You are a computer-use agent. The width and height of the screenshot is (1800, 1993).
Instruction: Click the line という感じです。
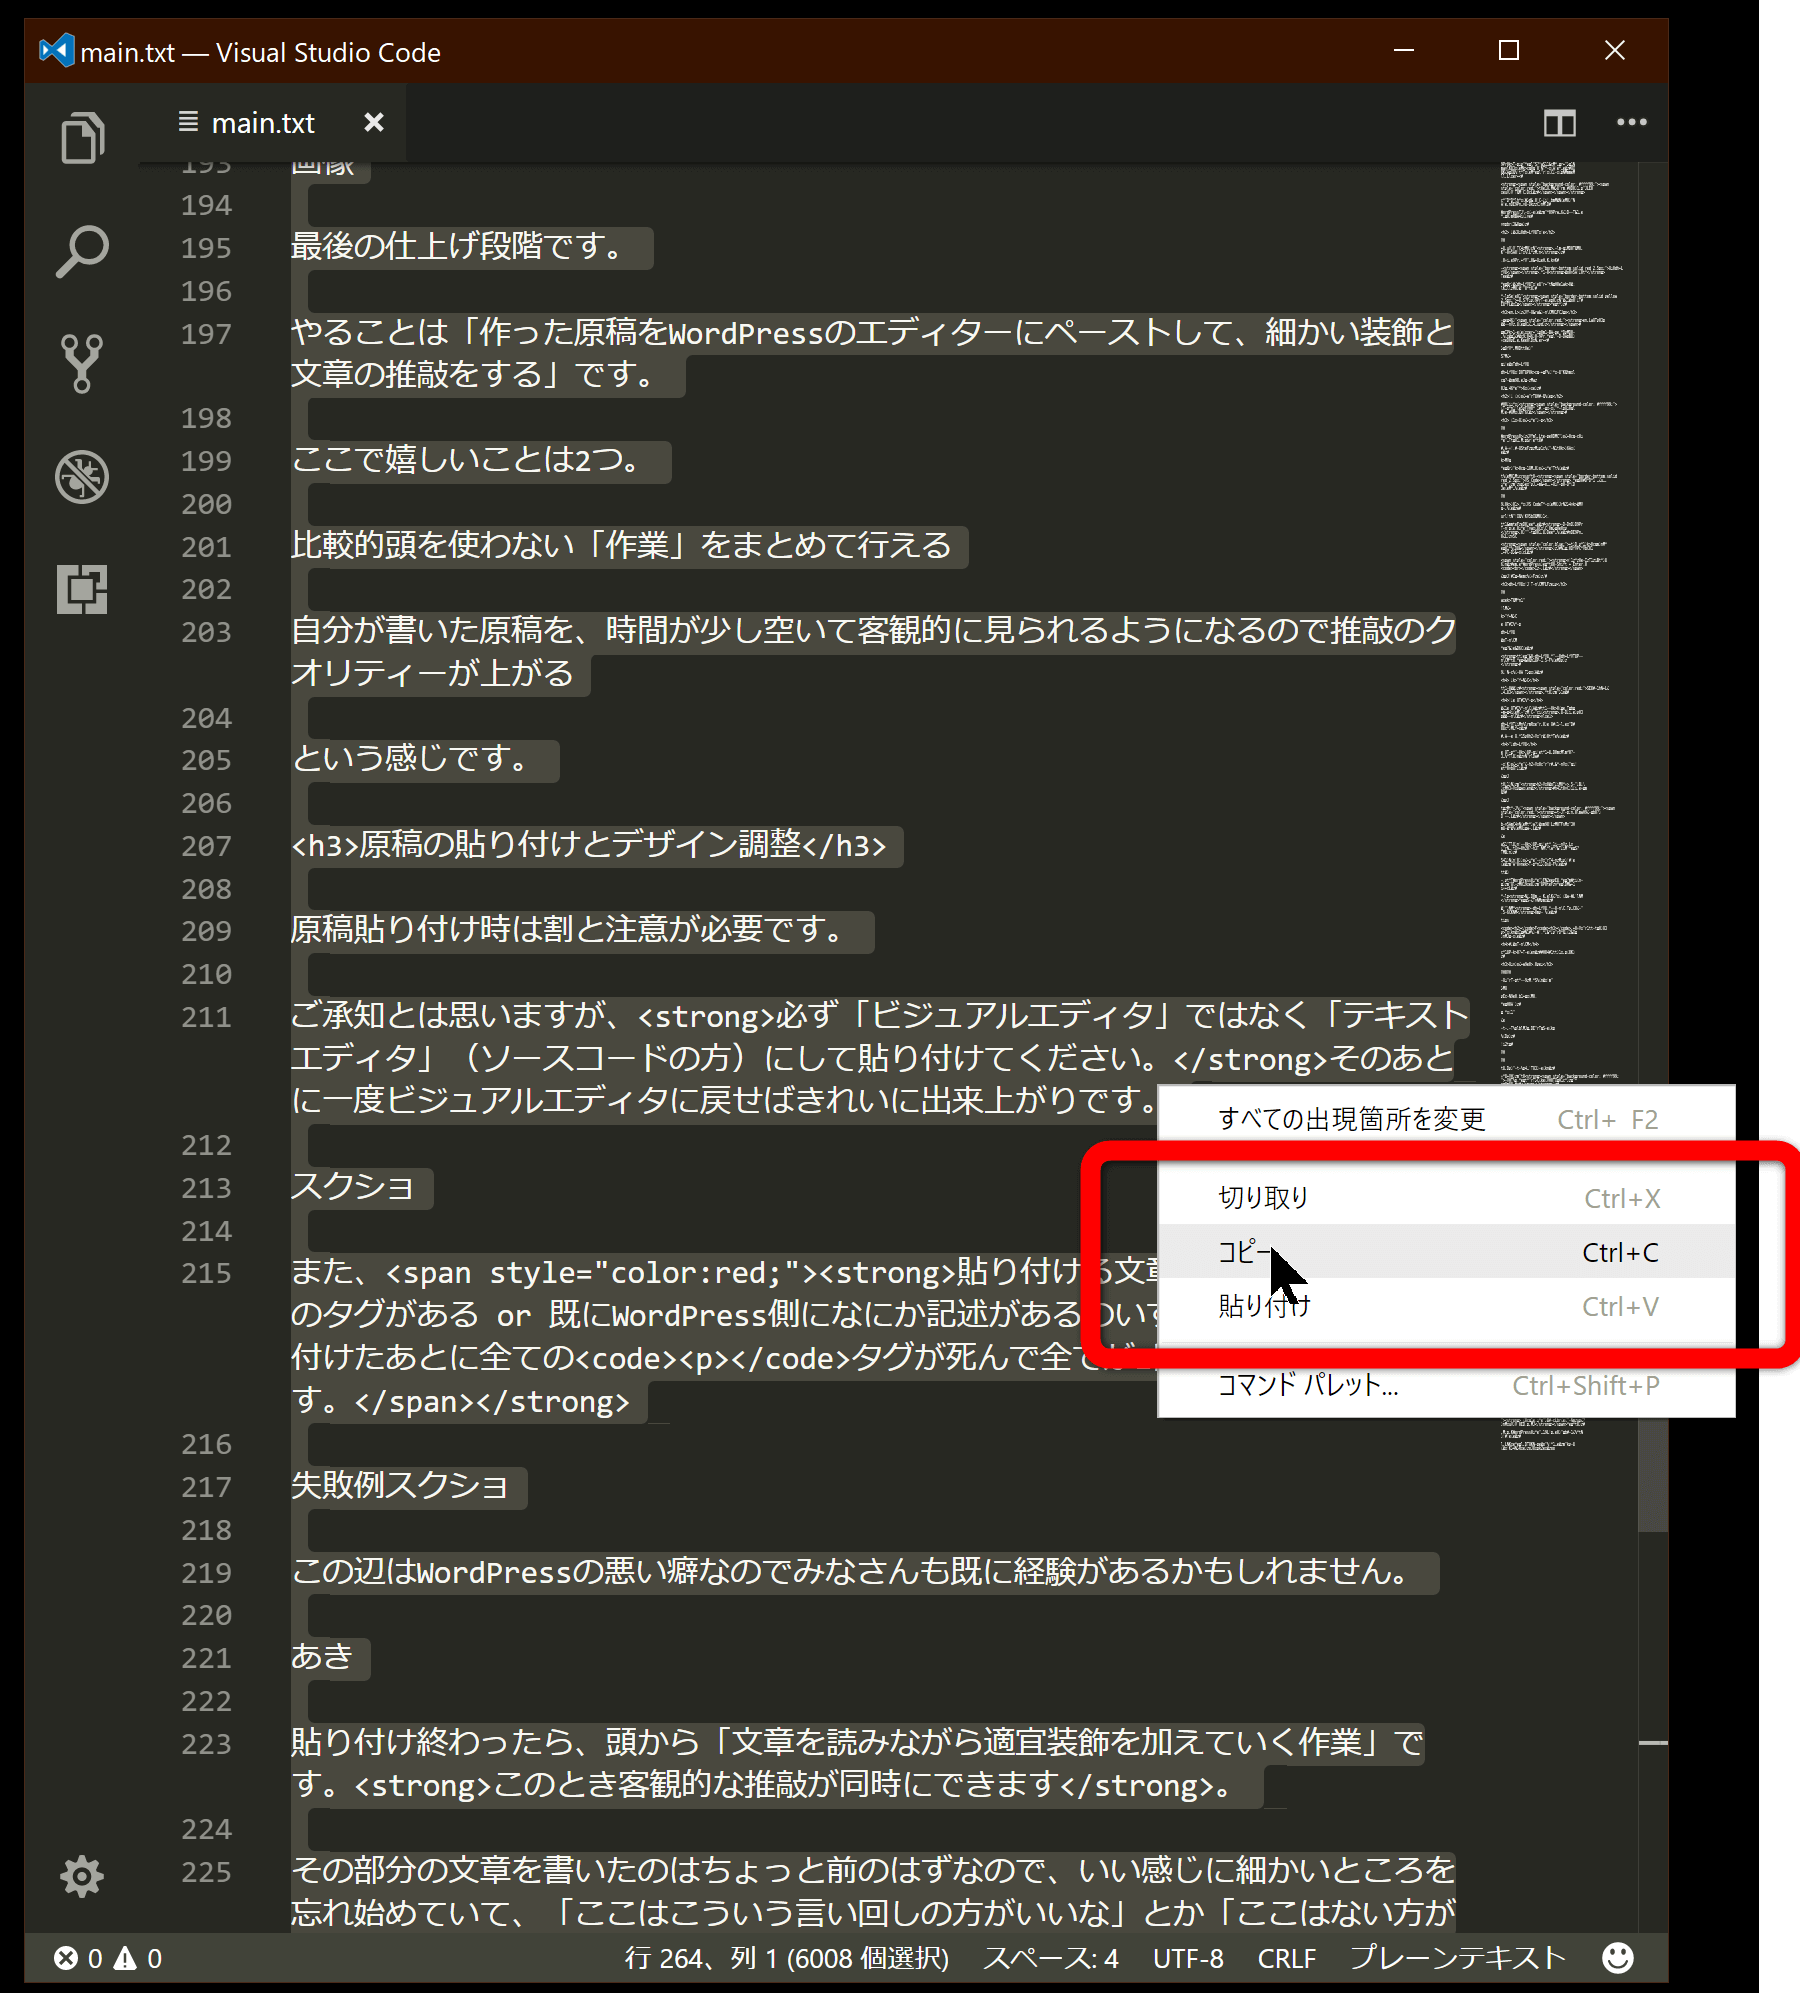(x=410, y=759)
